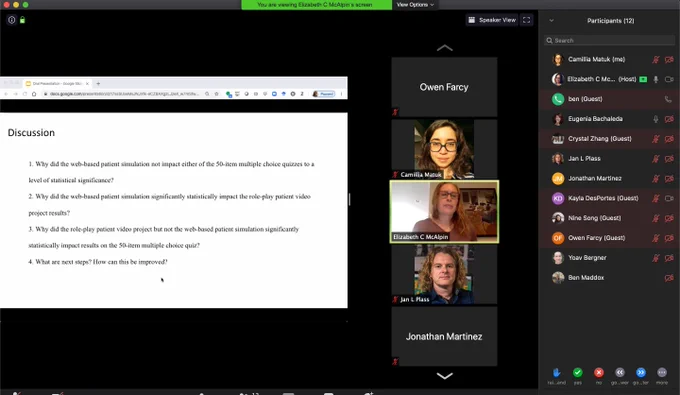Screen dimensions: 680x395
Task: Select Jan L Plass video thumbnail
Action: [445, 274]
